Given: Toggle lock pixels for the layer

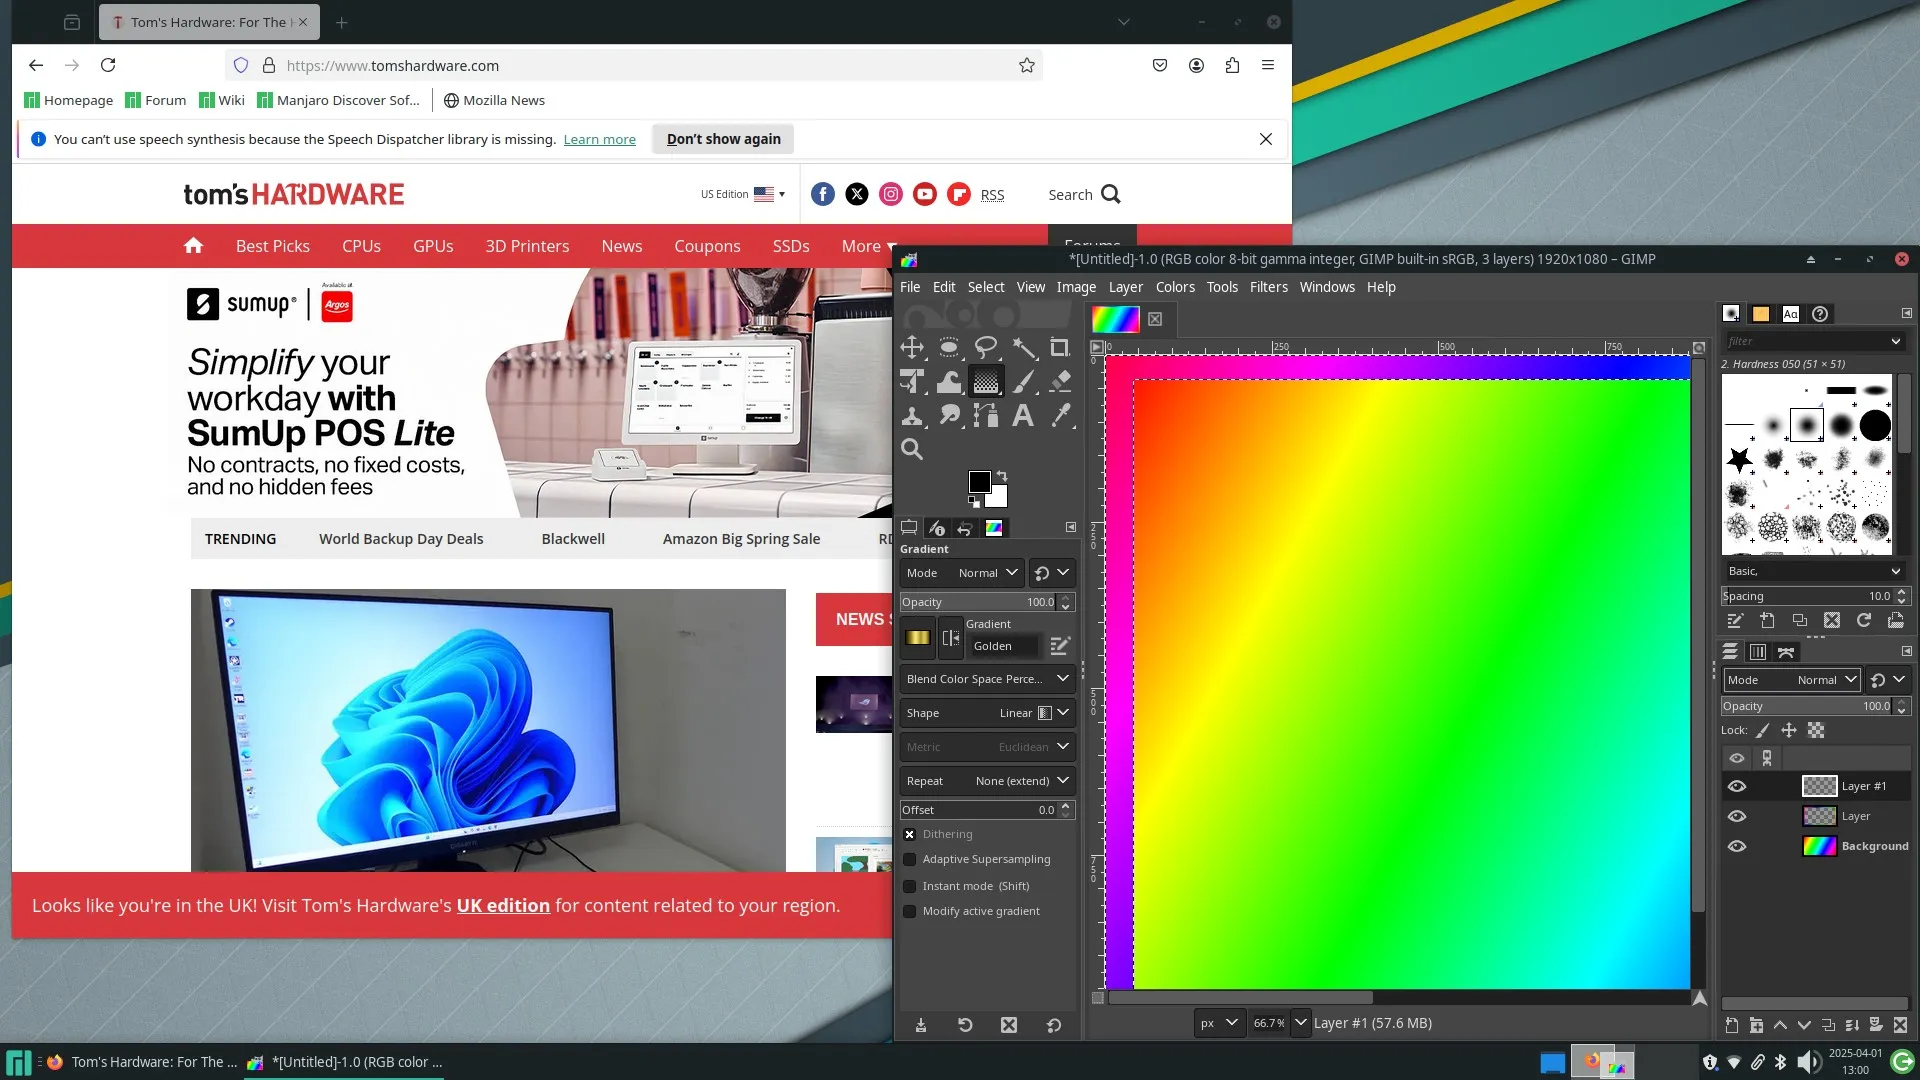Looking at the screenshot, I should tap(1762, 731).
